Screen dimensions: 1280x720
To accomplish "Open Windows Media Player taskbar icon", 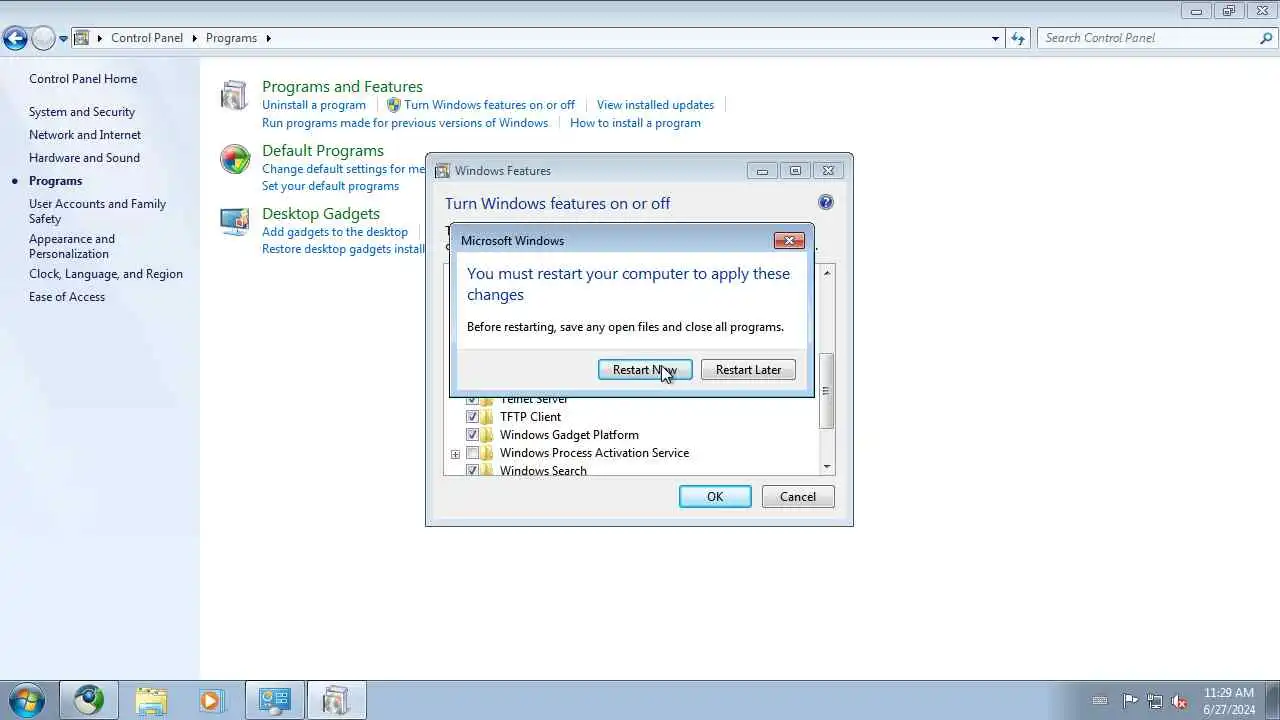I will (x=211, y=700).
